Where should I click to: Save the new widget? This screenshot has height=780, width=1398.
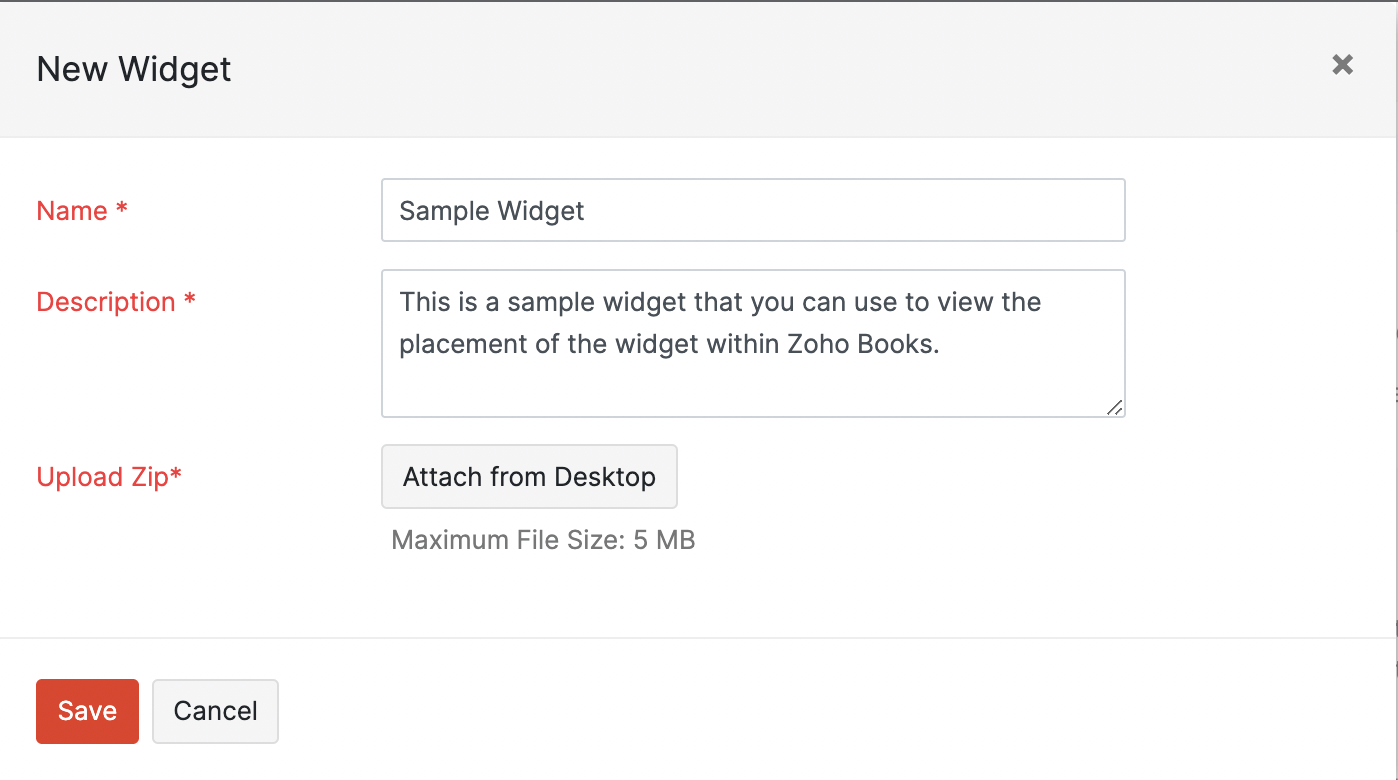87,711
